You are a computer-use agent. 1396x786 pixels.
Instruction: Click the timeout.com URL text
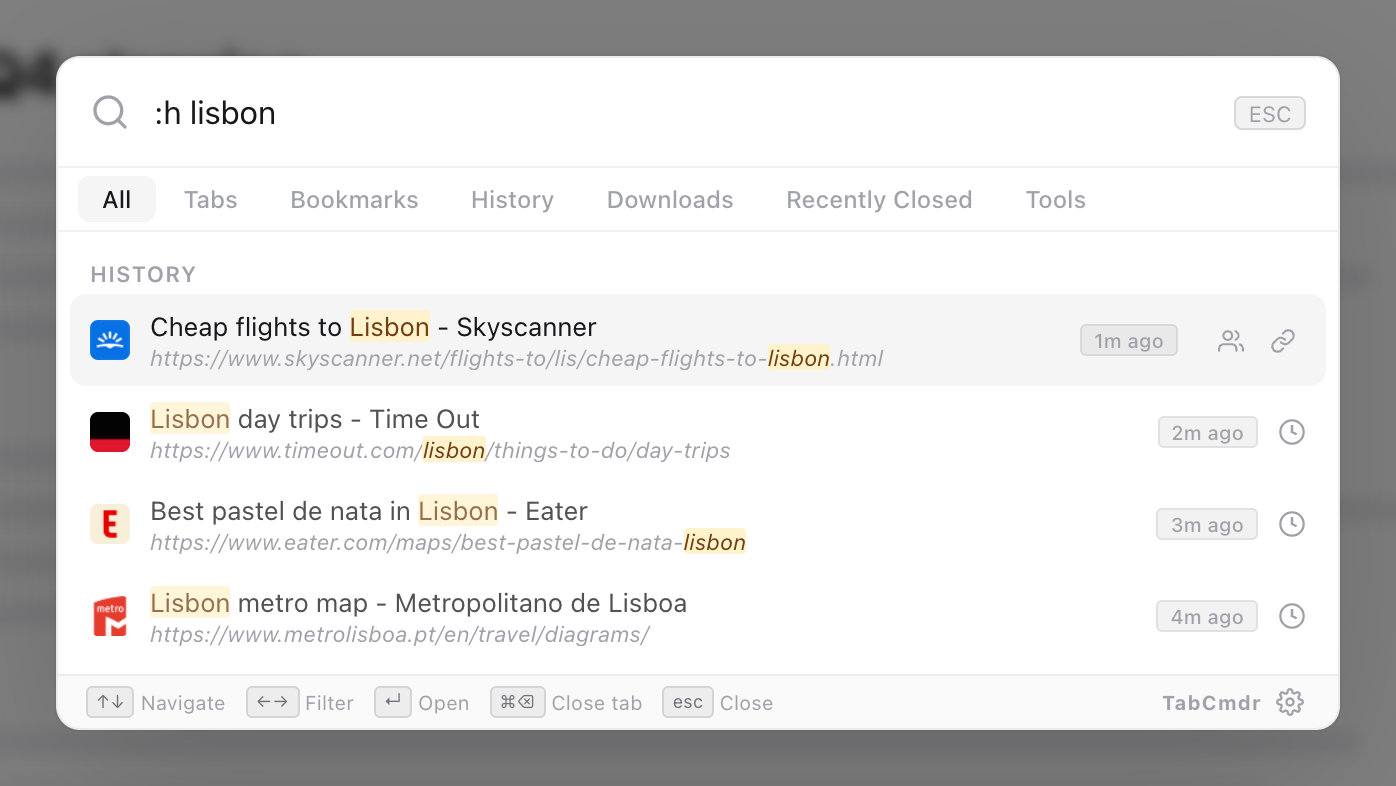(x=440, y=450)
